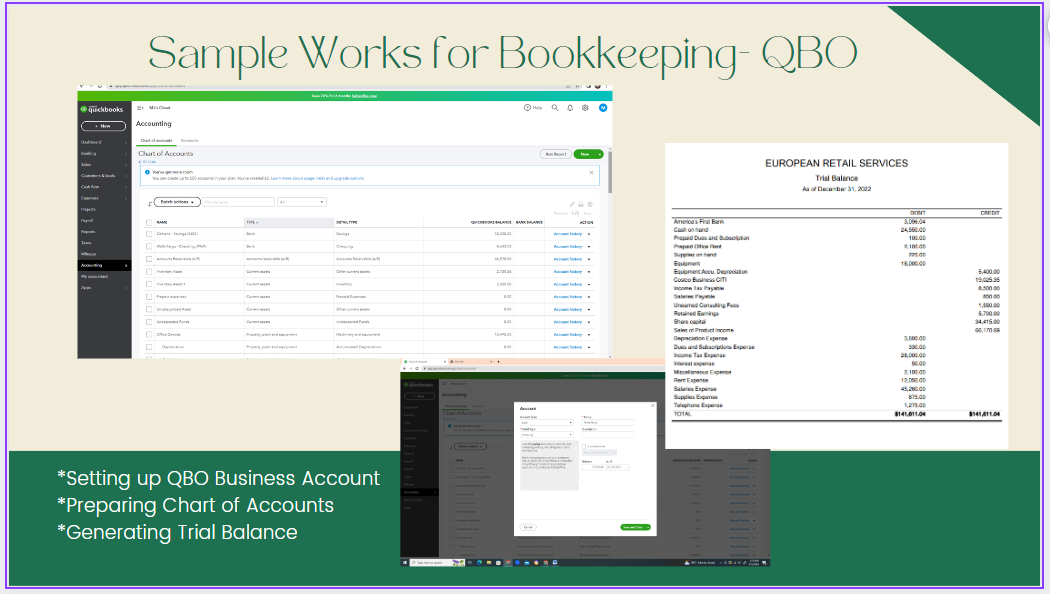Viewport: 1050px width, 594px height.
Task: Check 'Is sub-account' box in Account dialog
Action: pyautogui.click(x=583, y=446)
